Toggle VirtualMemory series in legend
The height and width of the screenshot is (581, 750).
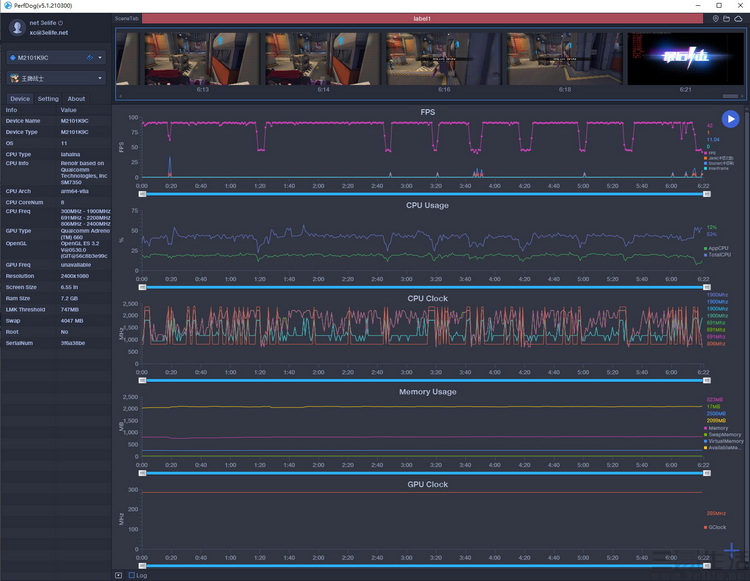pos(724,441)
